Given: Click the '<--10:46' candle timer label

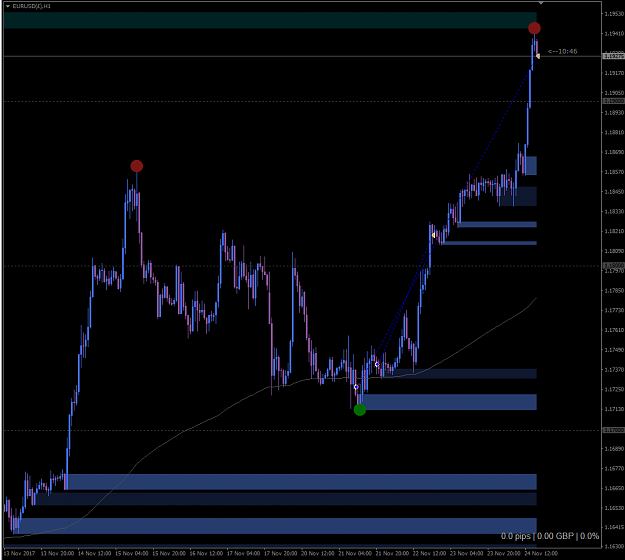Looking at the screenshot, I should pyautogui.click(x=562, y=51).
